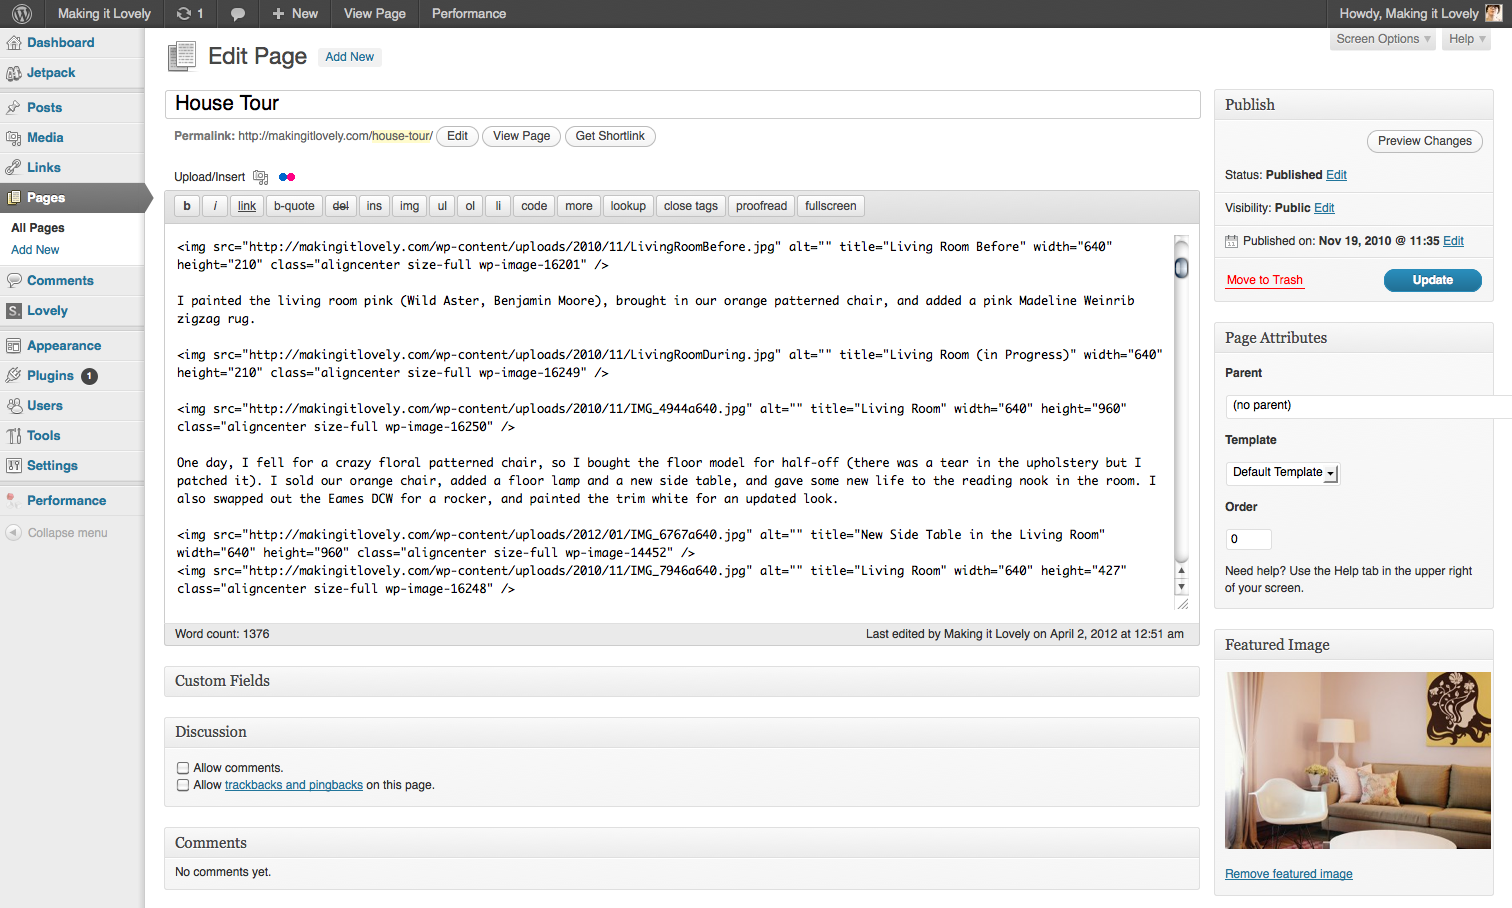Click the add media upload icon

pyautogui.click(x=260, y=177)
